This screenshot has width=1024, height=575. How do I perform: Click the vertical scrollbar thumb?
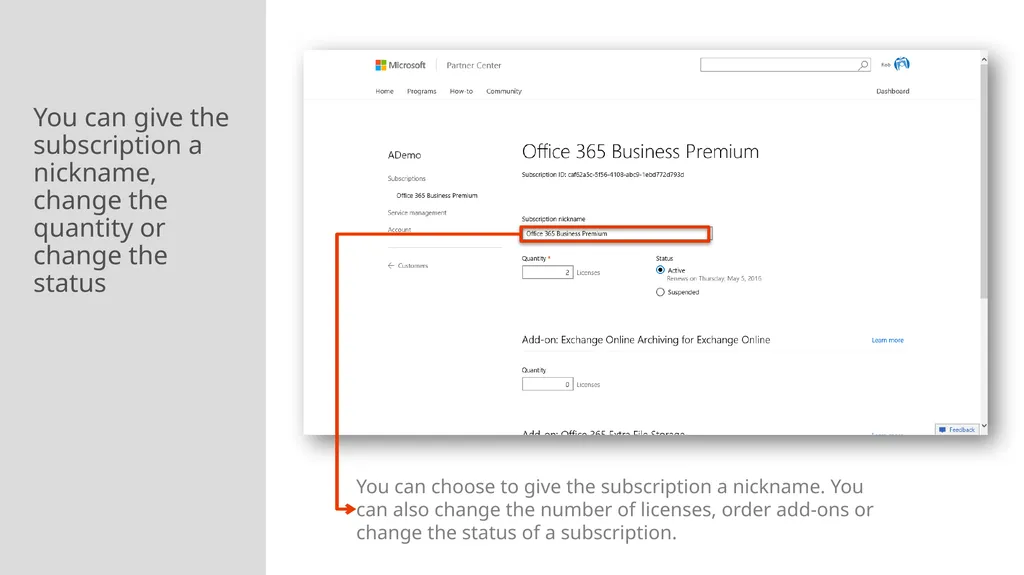click(x=984, y=182)
